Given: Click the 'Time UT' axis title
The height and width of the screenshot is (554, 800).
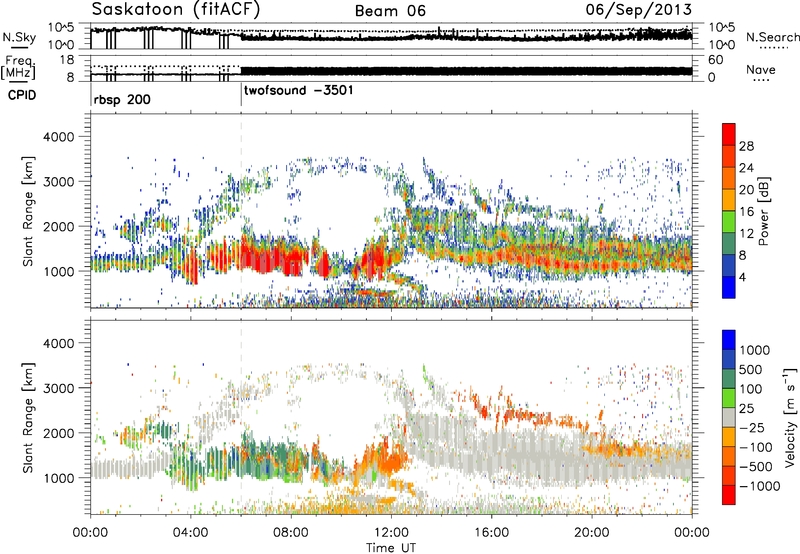Looking at the screenshot, I should pyautogui.click(x=391, y=547).
